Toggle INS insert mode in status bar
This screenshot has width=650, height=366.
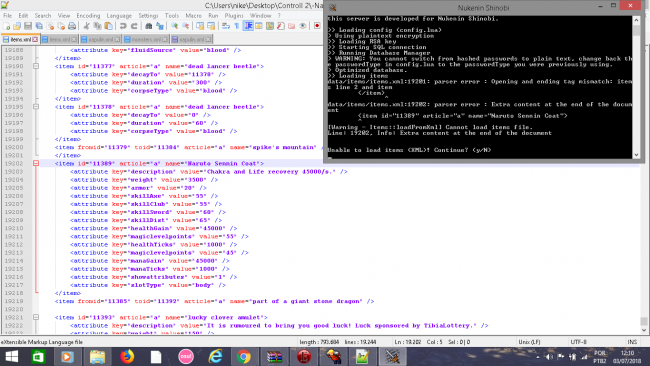632,342
